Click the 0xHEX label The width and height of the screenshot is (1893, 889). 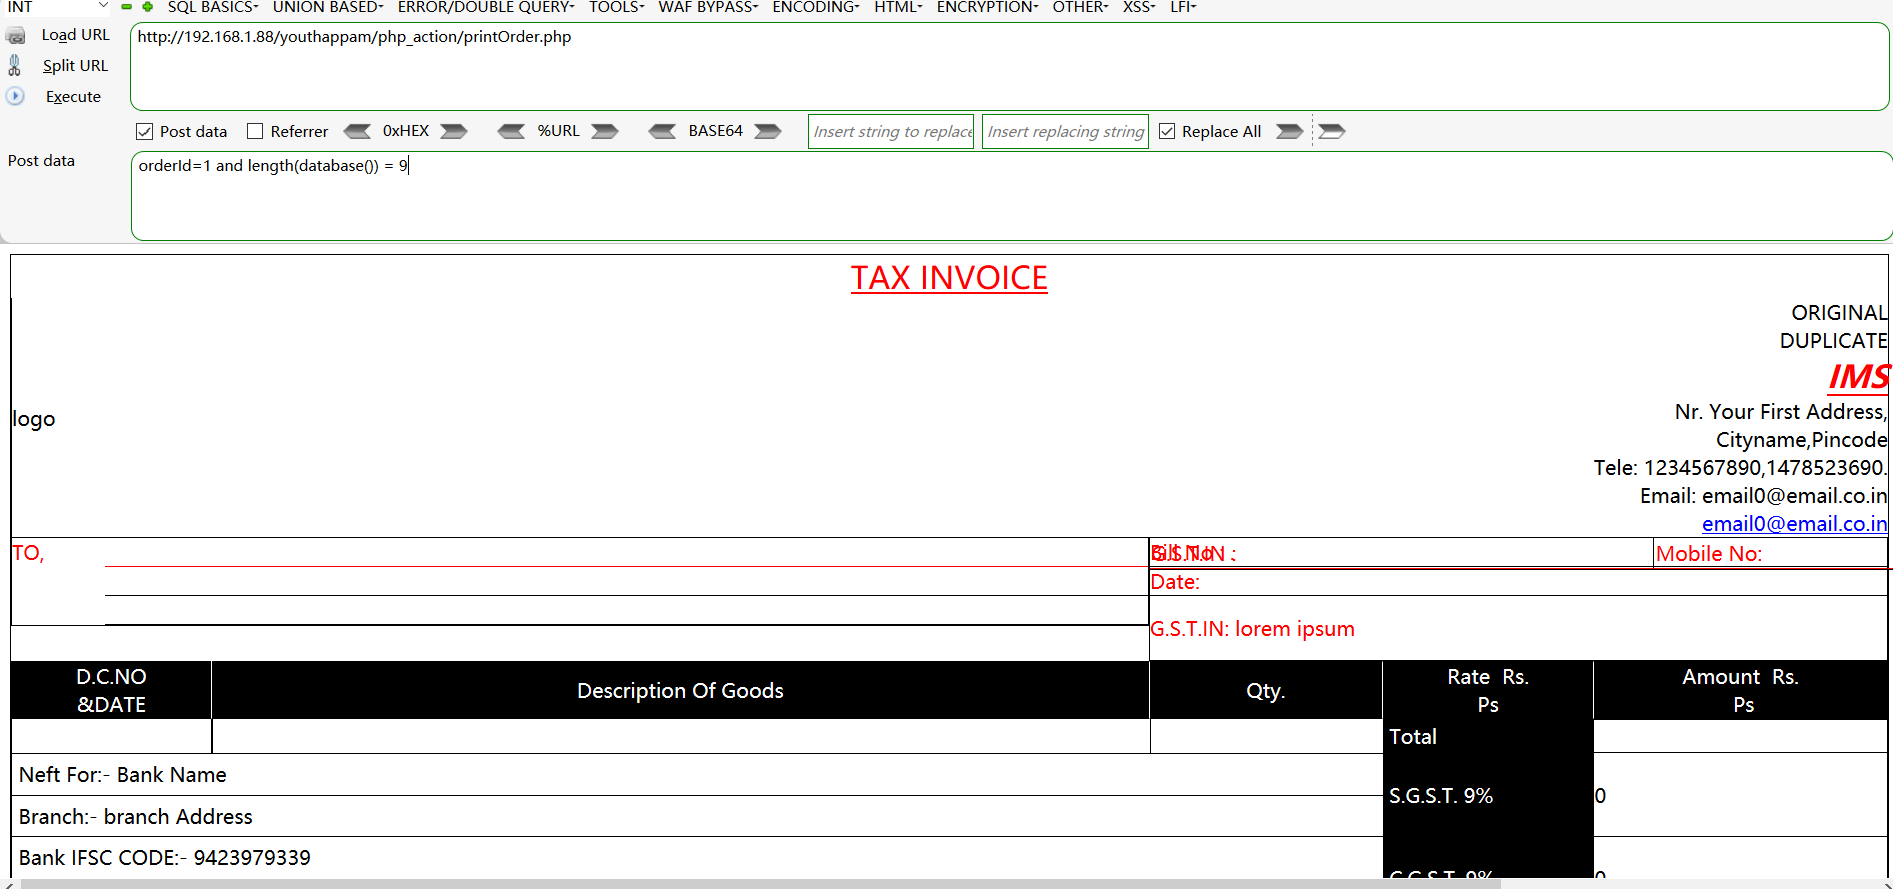[x=406, y=131]
